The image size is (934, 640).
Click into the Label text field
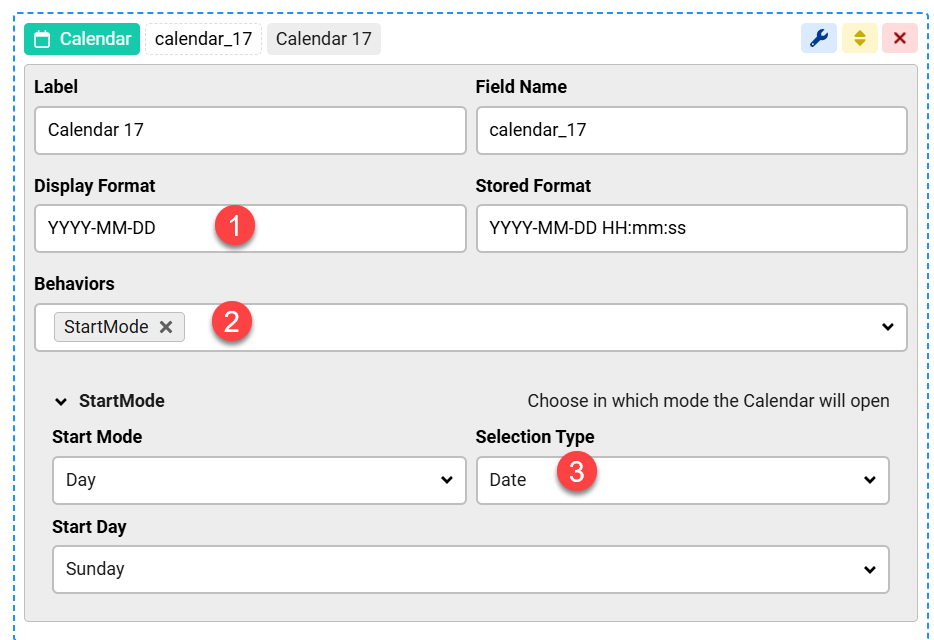click(x=250, y=130)
